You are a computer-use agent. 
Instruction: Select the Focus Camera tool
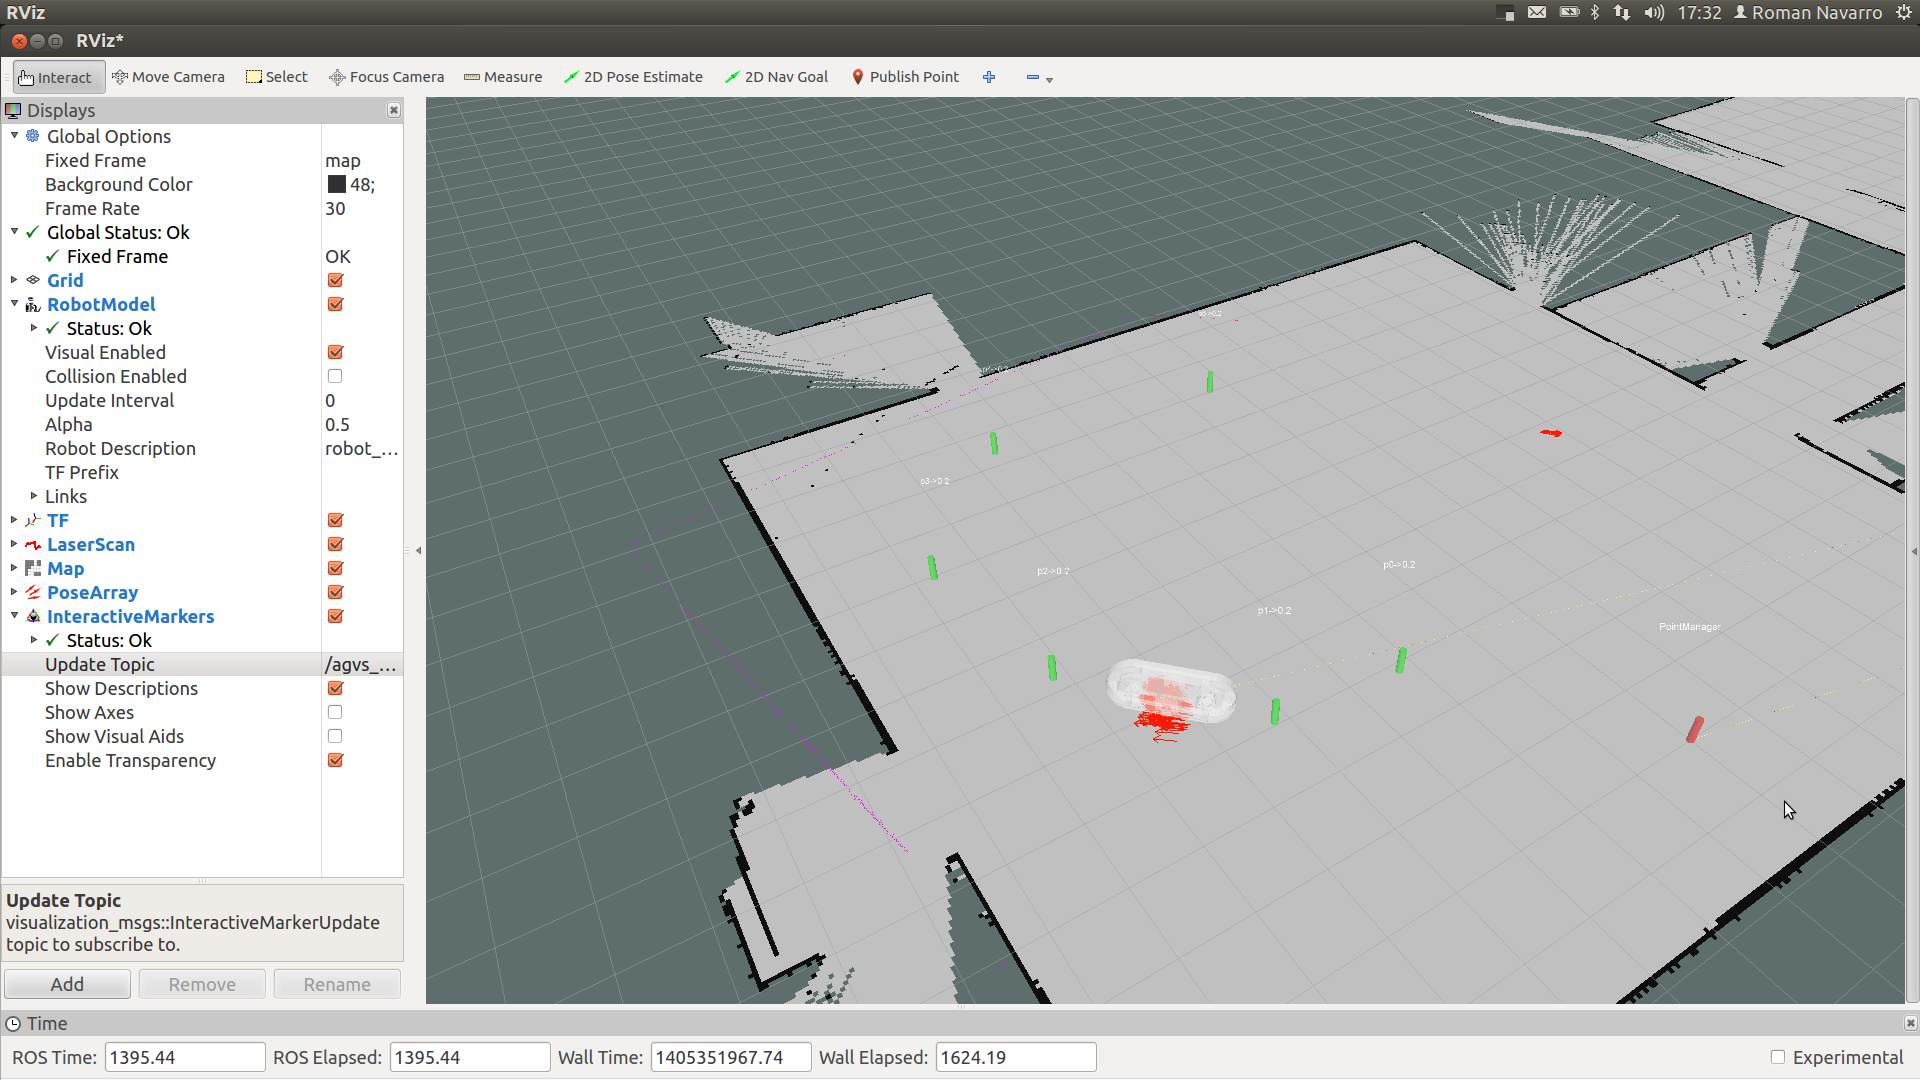point(387,77)
